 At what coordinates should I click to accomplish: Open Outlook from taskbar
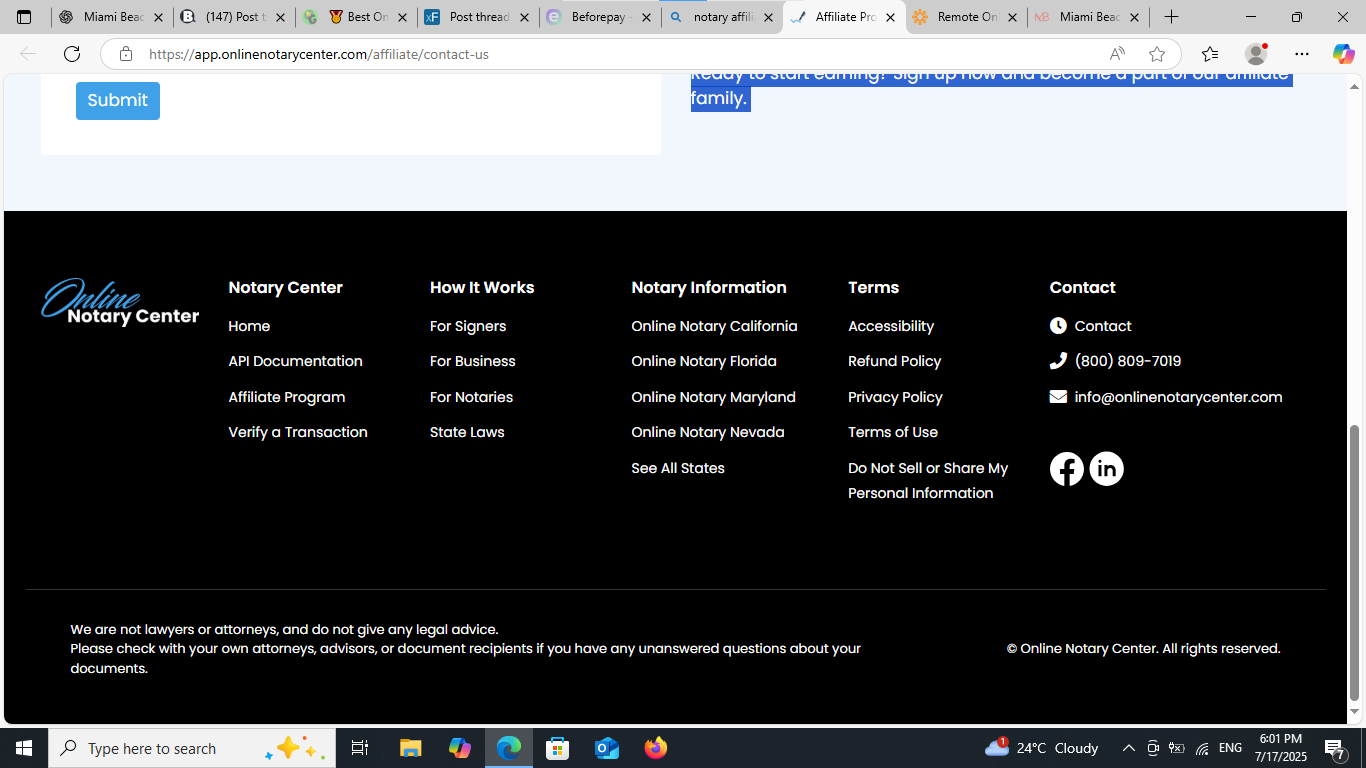click(607, 748)
